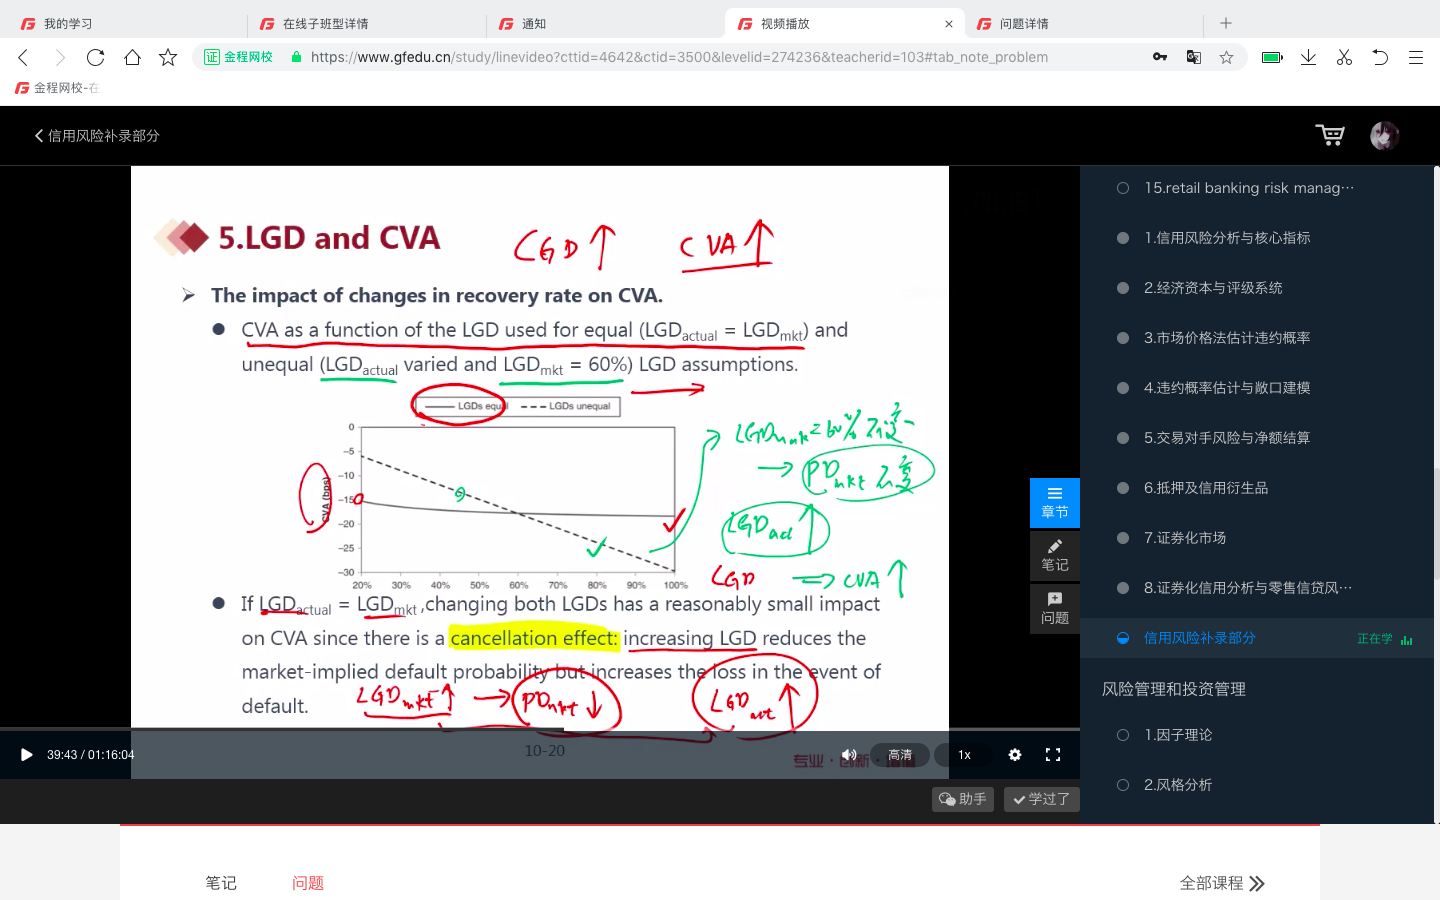Switch to 问题详情 tab
Screen dimensions: 1440x900
tap(1083, 24)
